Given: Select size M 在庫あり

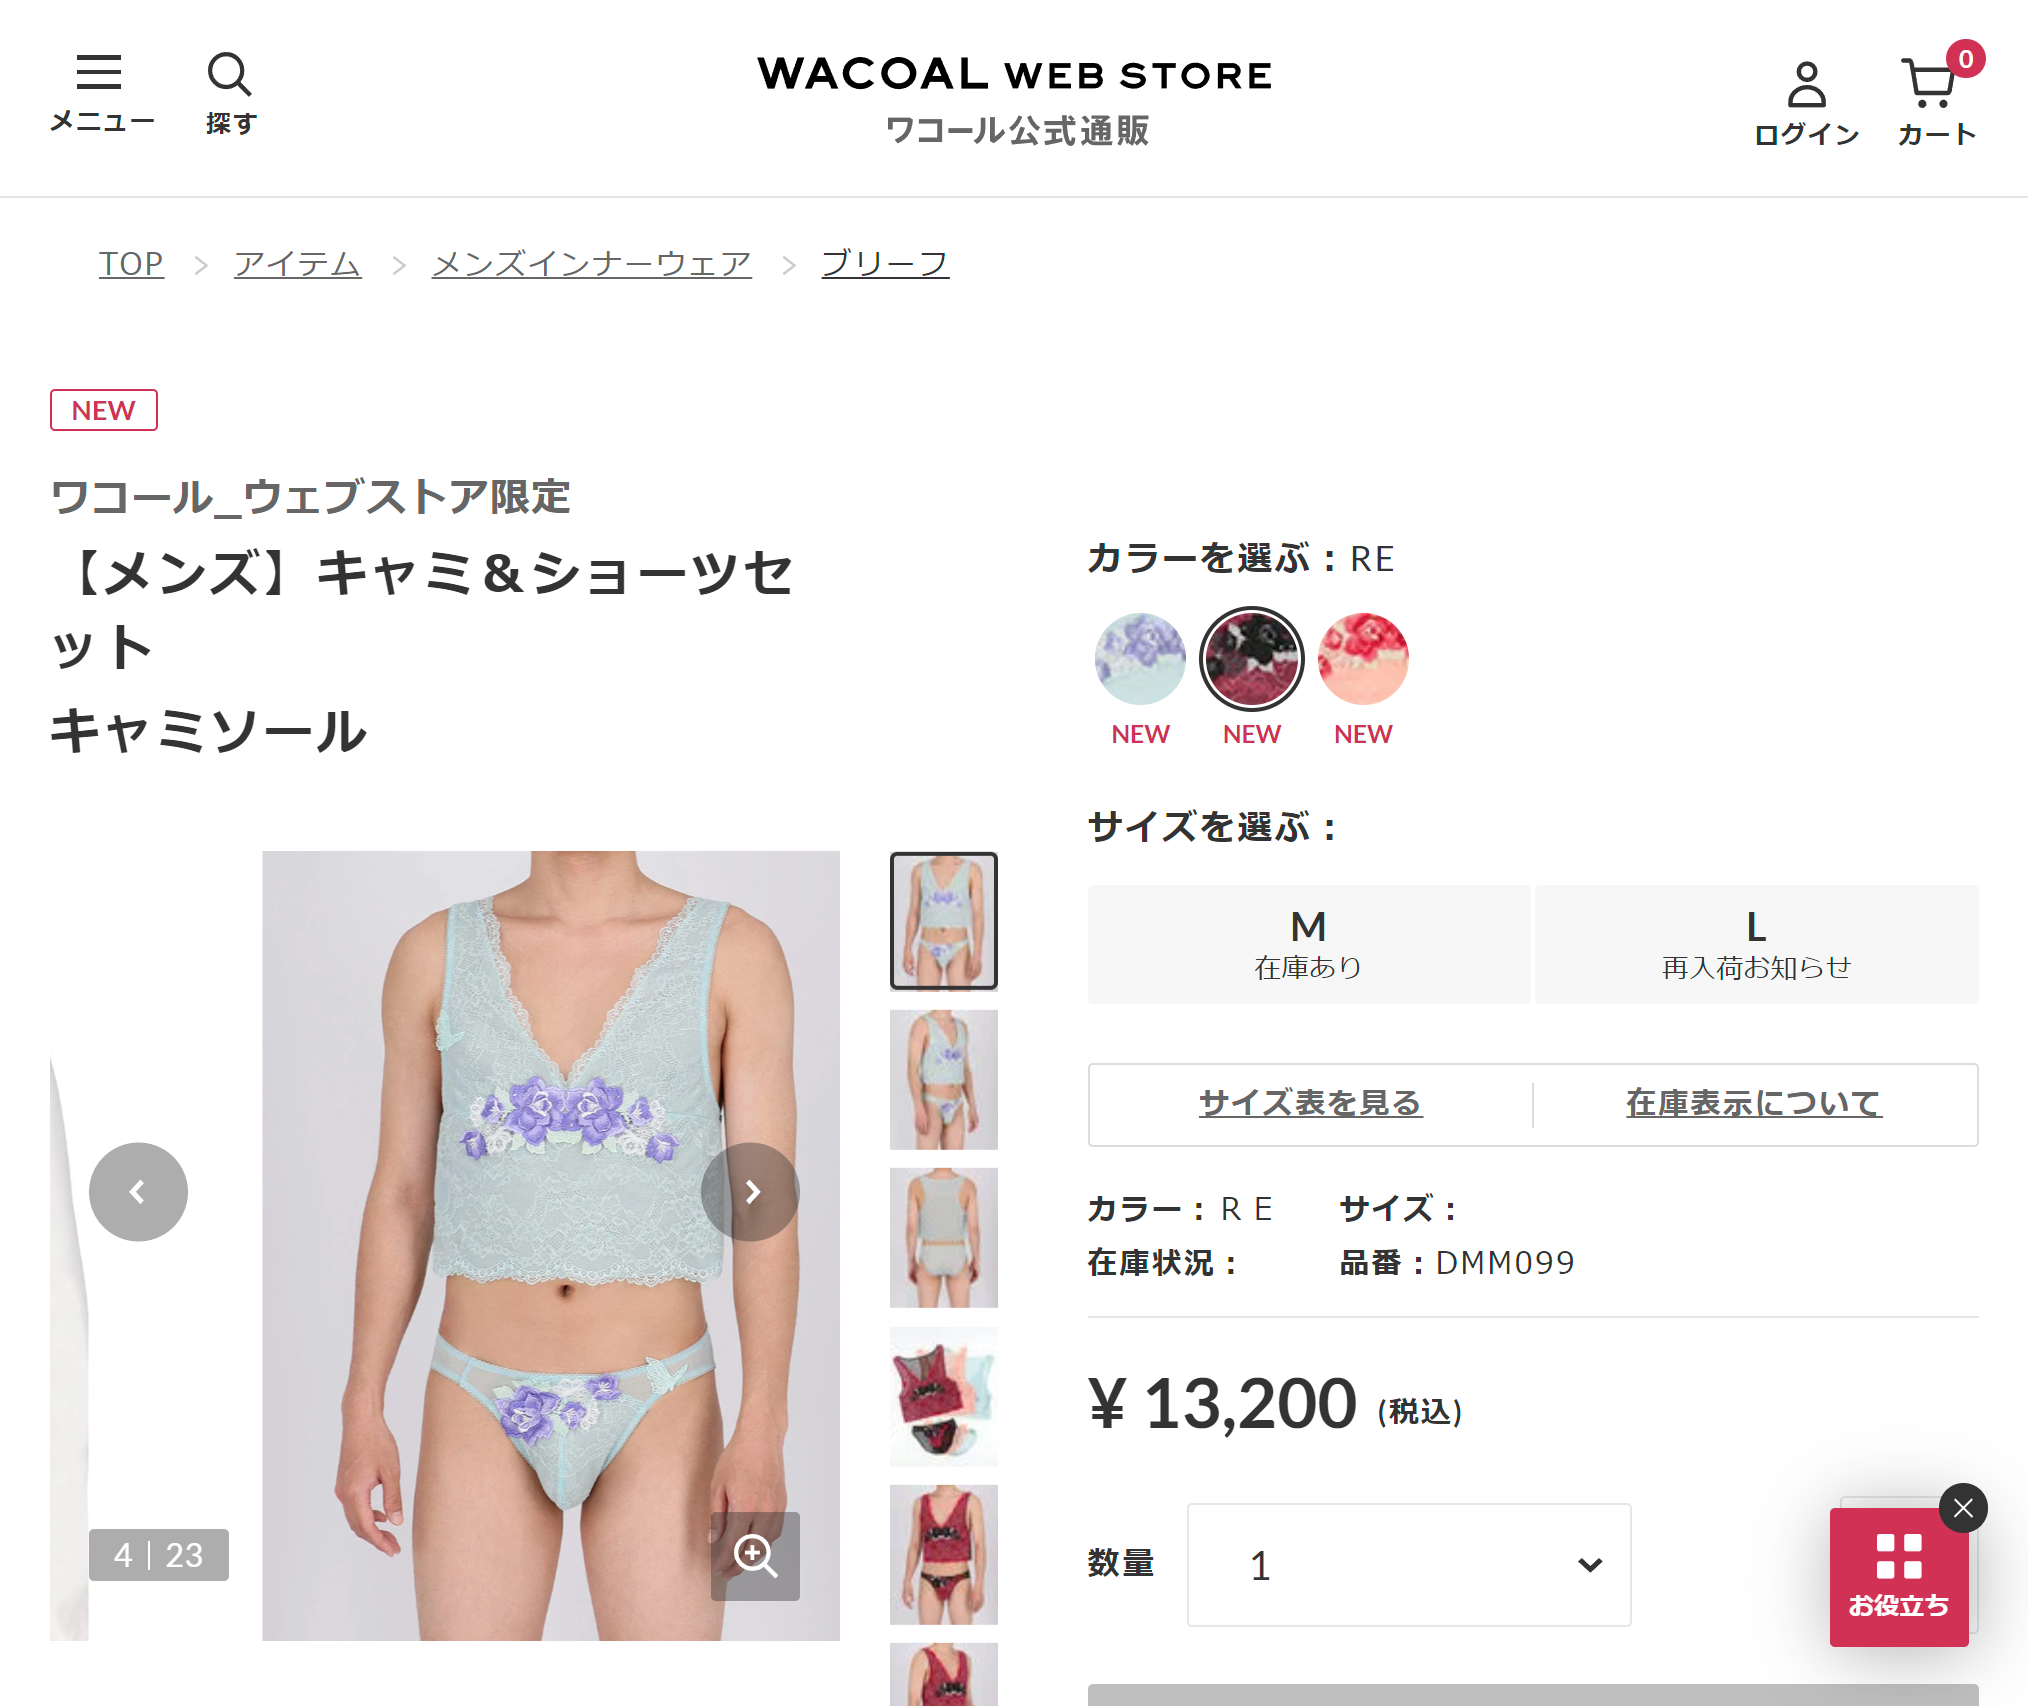Looking at the screenshot, I should (x=1309, y=944).
